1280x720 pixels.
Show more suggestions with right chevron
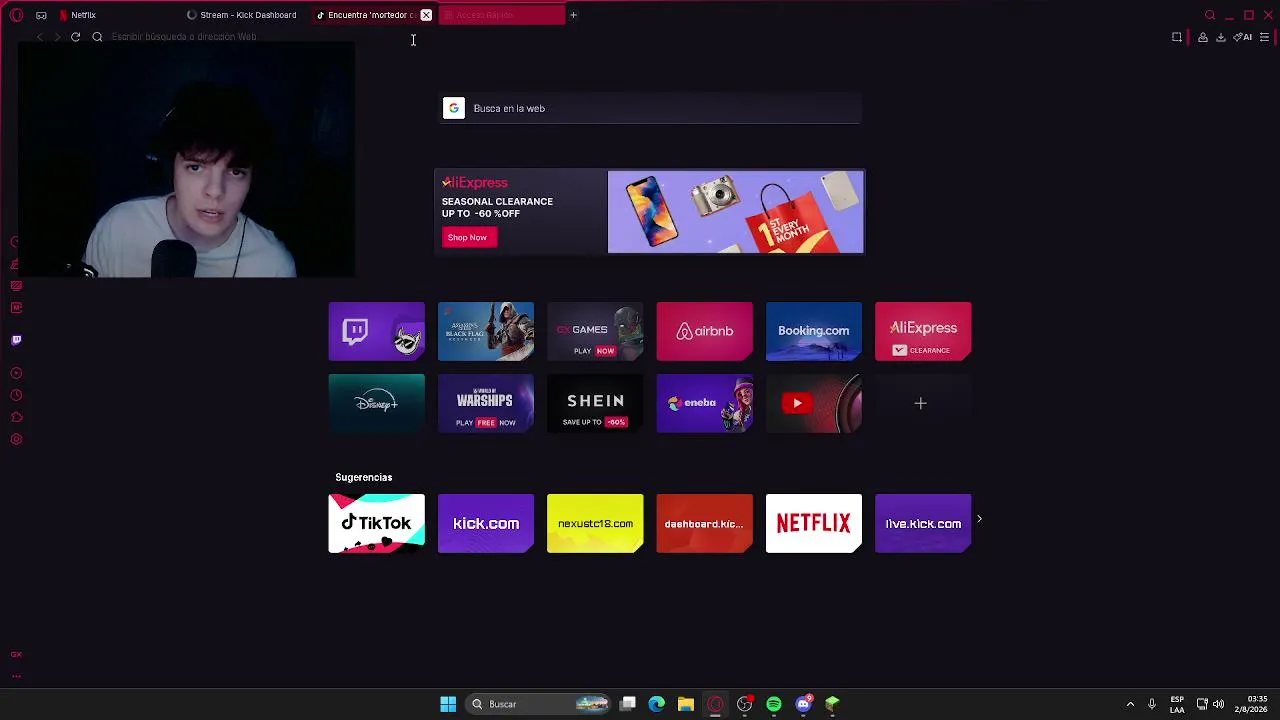point(979,519)
